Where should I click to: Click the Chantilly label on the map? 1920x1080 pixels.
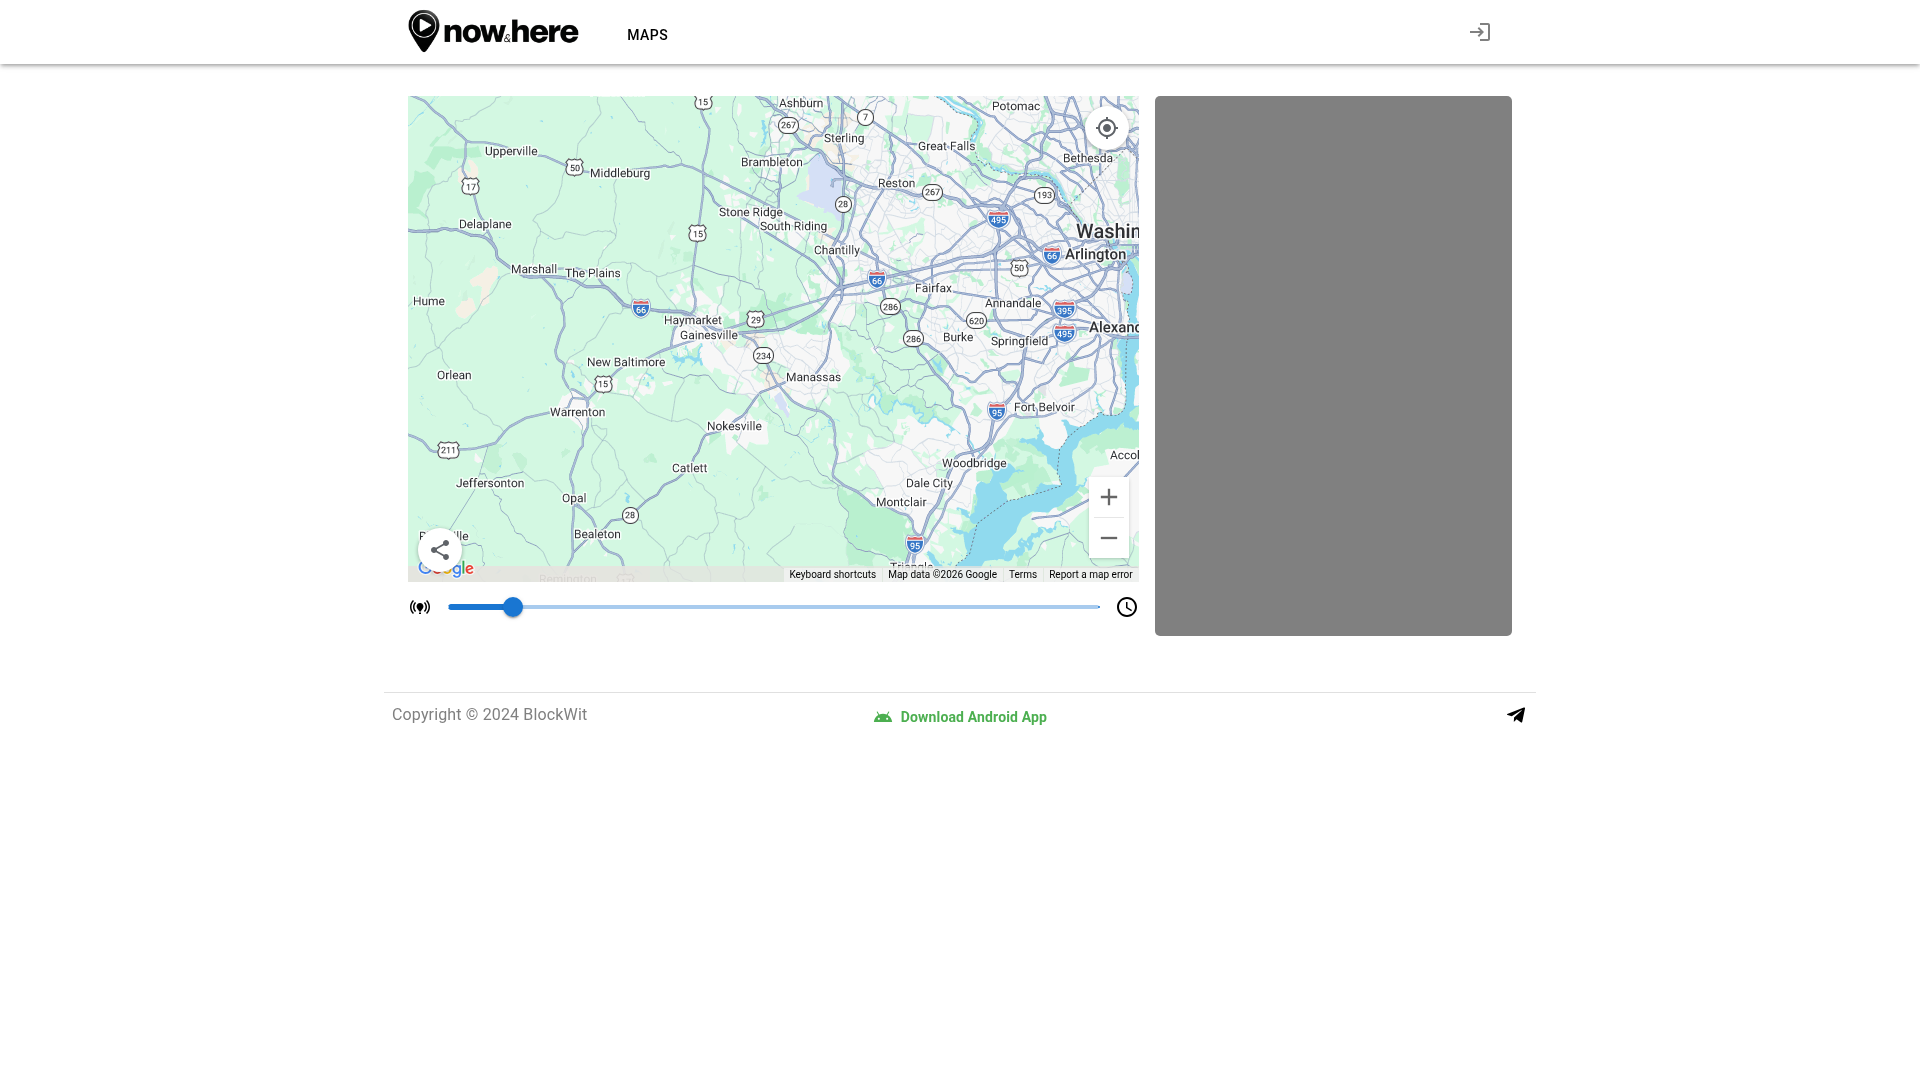837,250
